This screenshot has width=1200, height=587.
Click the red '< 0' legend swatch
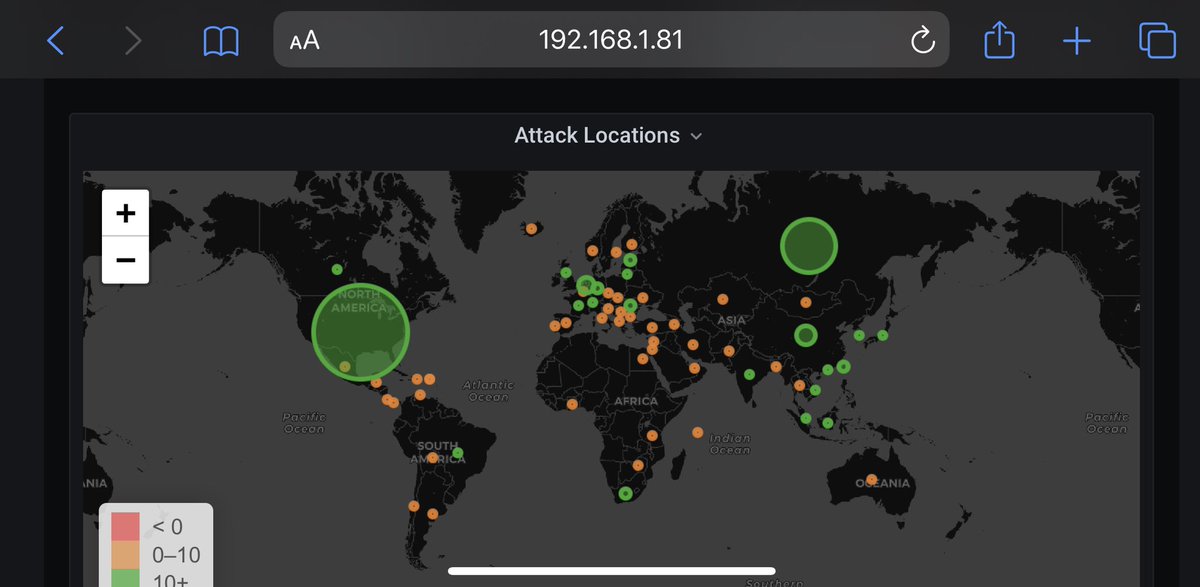coord(125,526)
